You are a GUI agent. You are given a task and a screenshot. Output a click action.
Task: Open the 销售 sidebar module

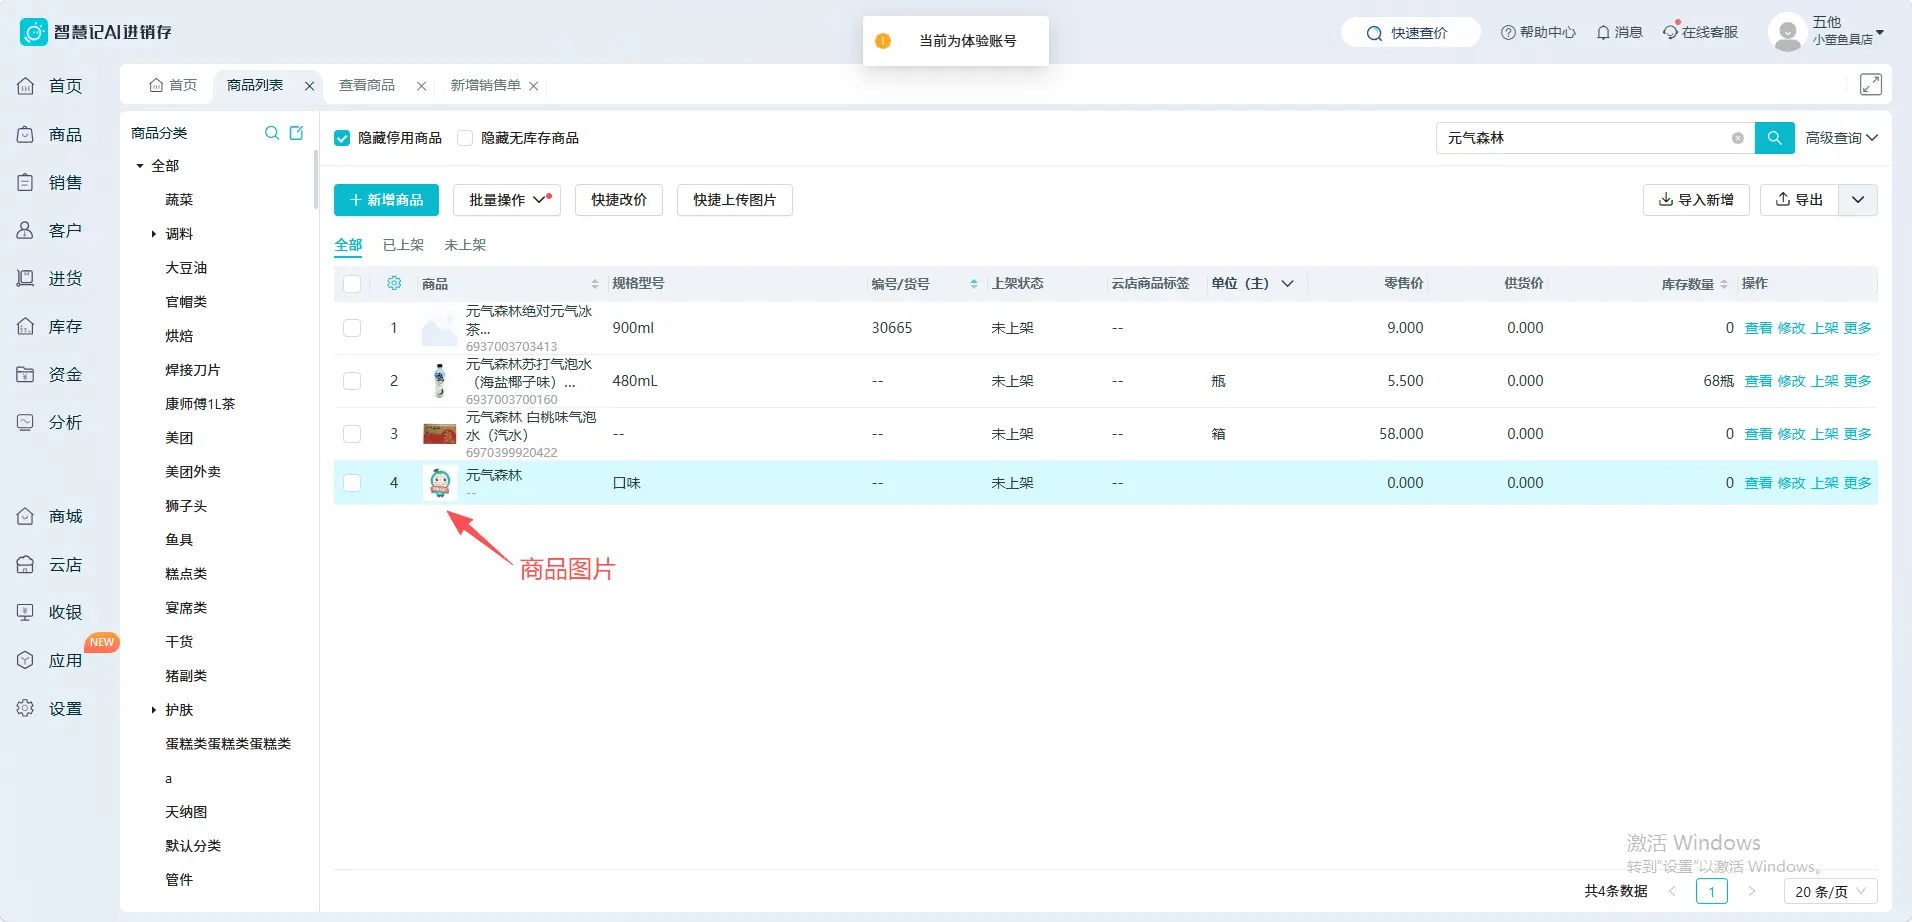50,182
